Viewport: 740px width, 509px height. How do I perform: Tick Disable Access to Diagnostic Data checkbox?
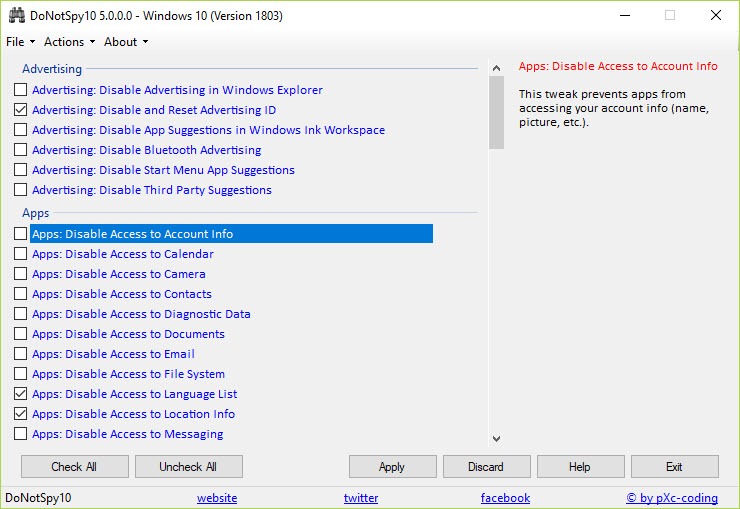(x=20, y=314)
